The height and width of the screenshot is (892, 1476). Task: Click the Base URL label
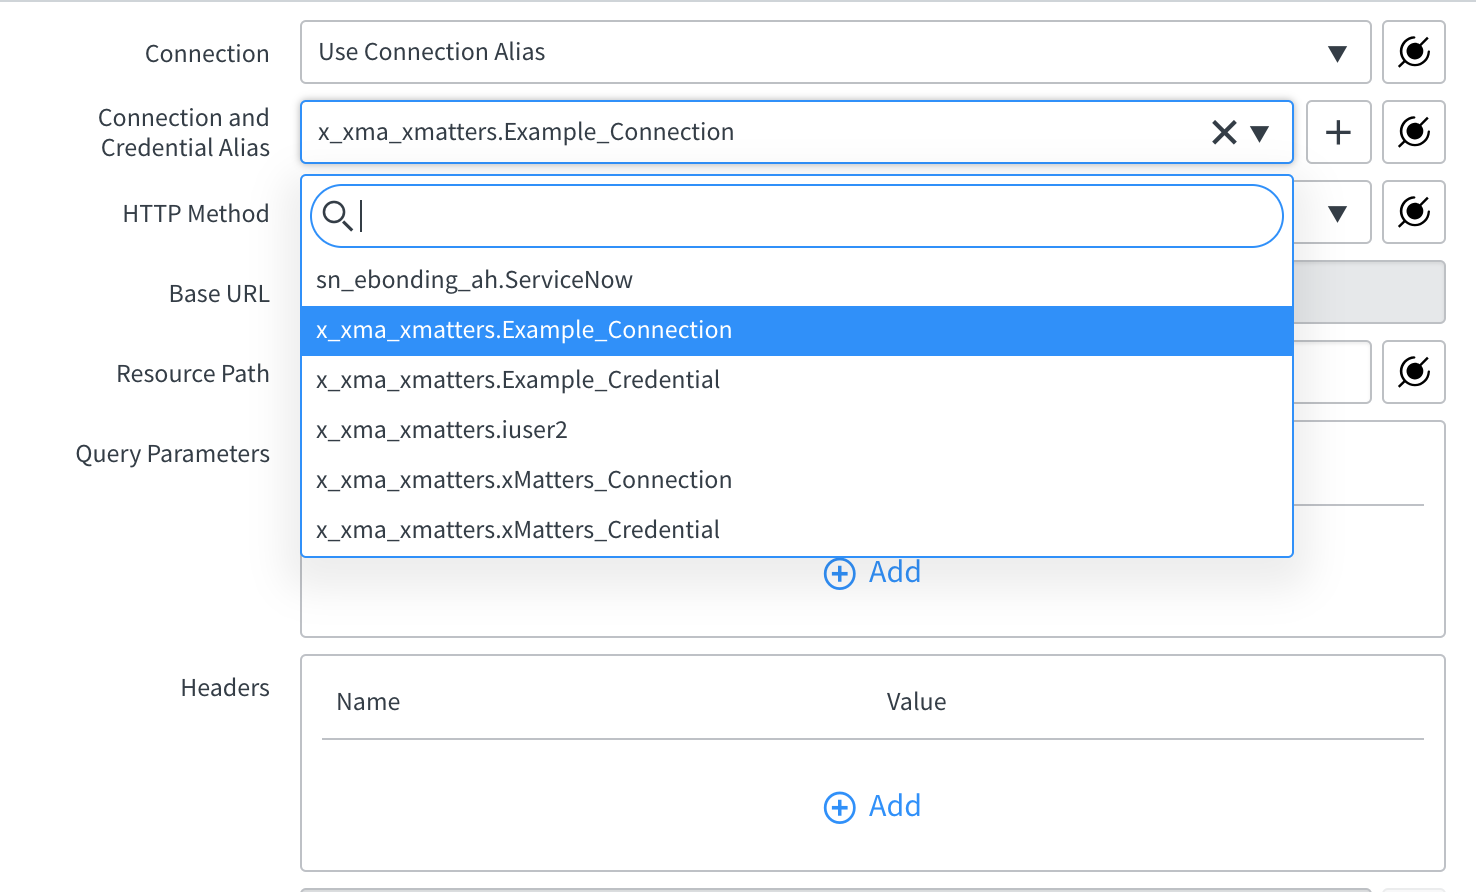[x=219, y=294]
